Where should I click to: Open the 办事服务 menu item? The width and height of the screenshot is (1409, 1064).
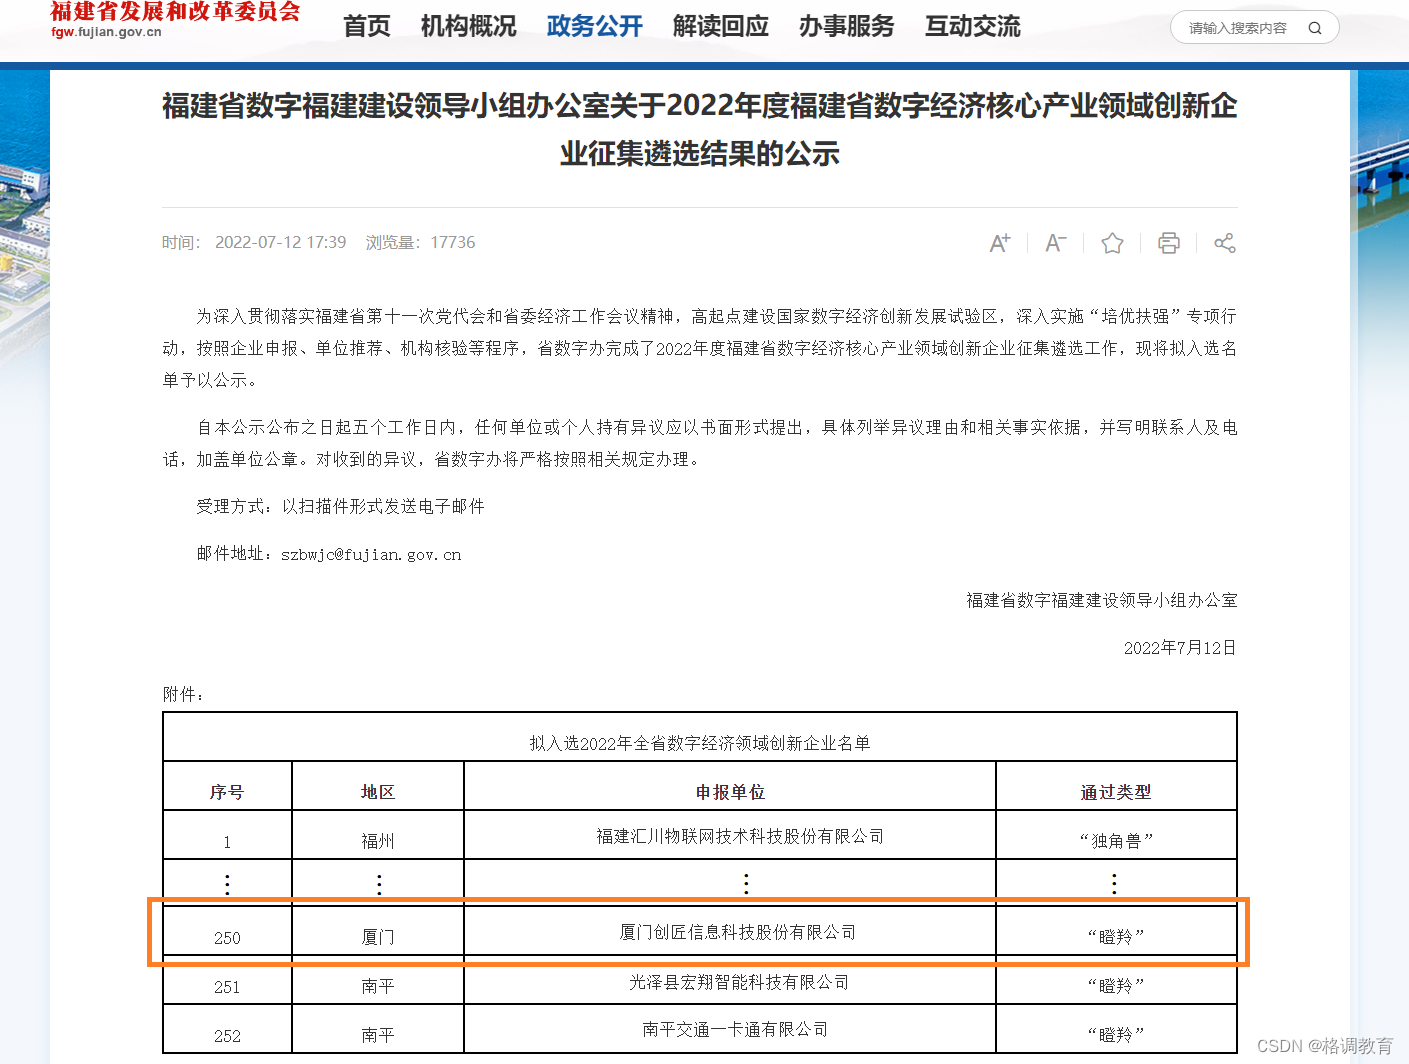click(846, 27)
